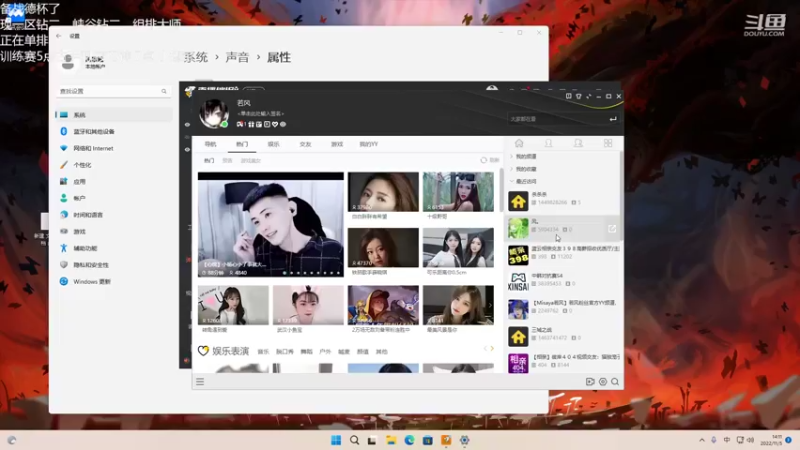Select 辅助功能 in Settings sidebar

114,248
